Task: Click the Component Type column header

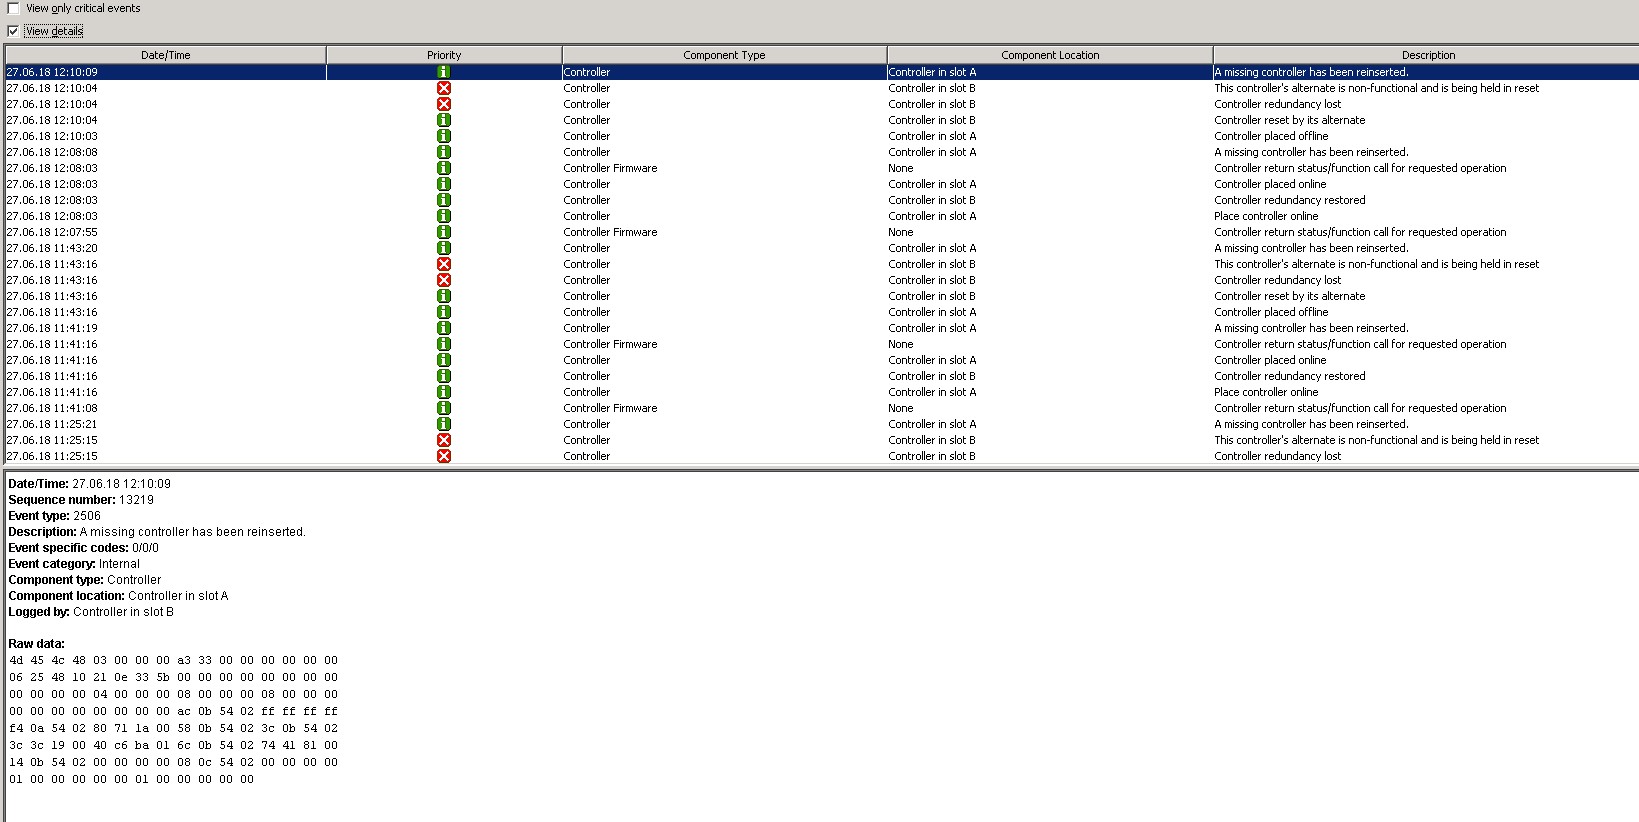Action: click(724, 55)
